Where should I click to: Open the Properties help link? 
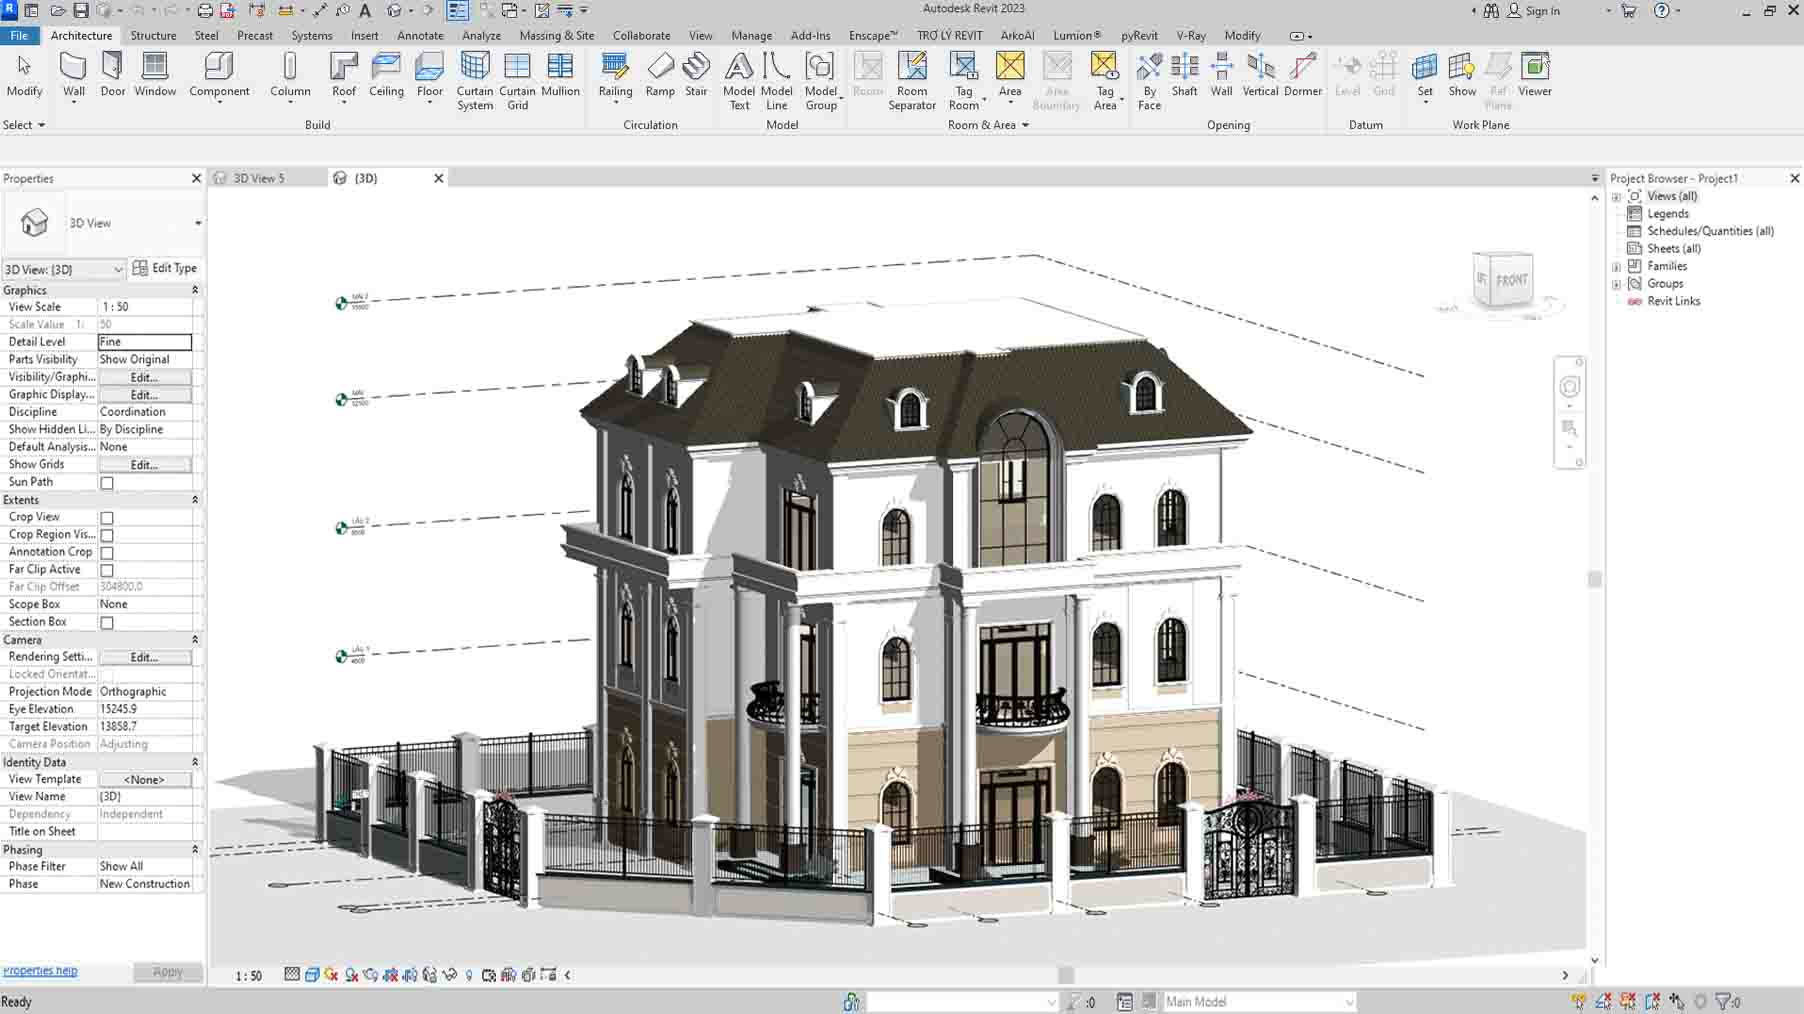point(40,971)
